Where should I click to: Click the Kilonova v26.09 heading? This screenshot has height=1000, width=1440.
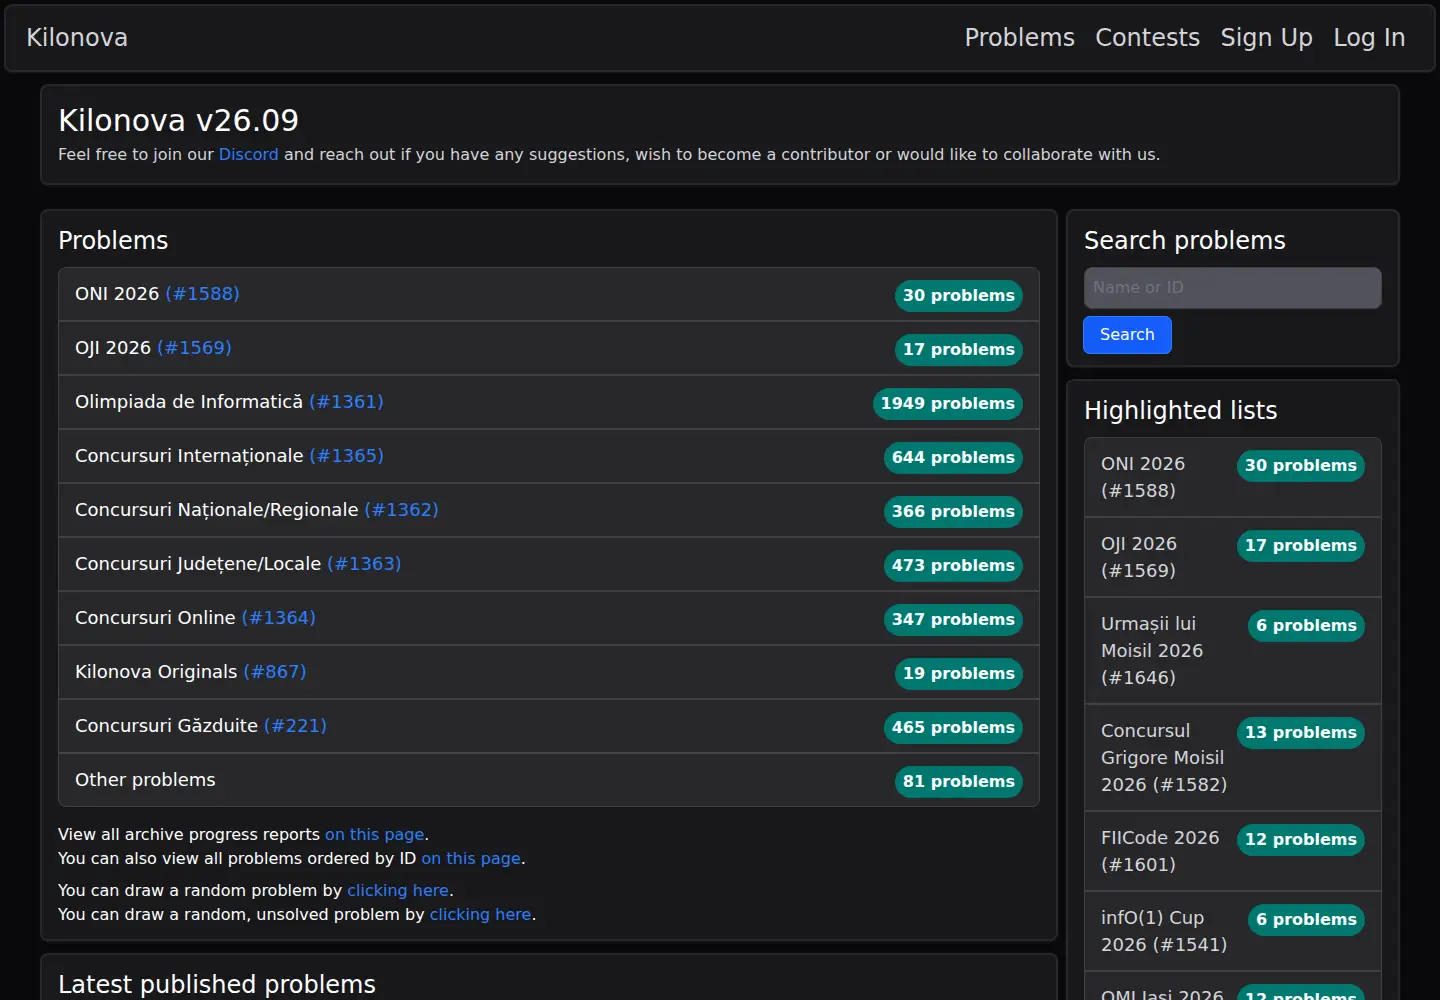[x=178, y=121]
